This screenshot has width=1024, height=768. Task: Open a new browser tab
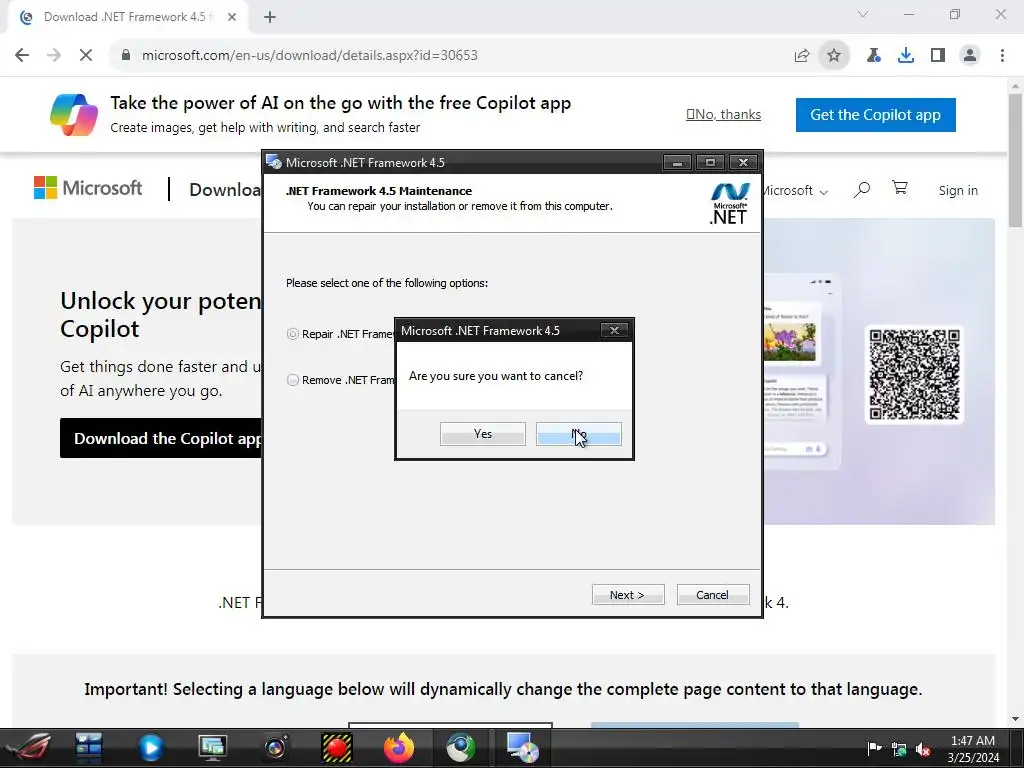[270, 17]
